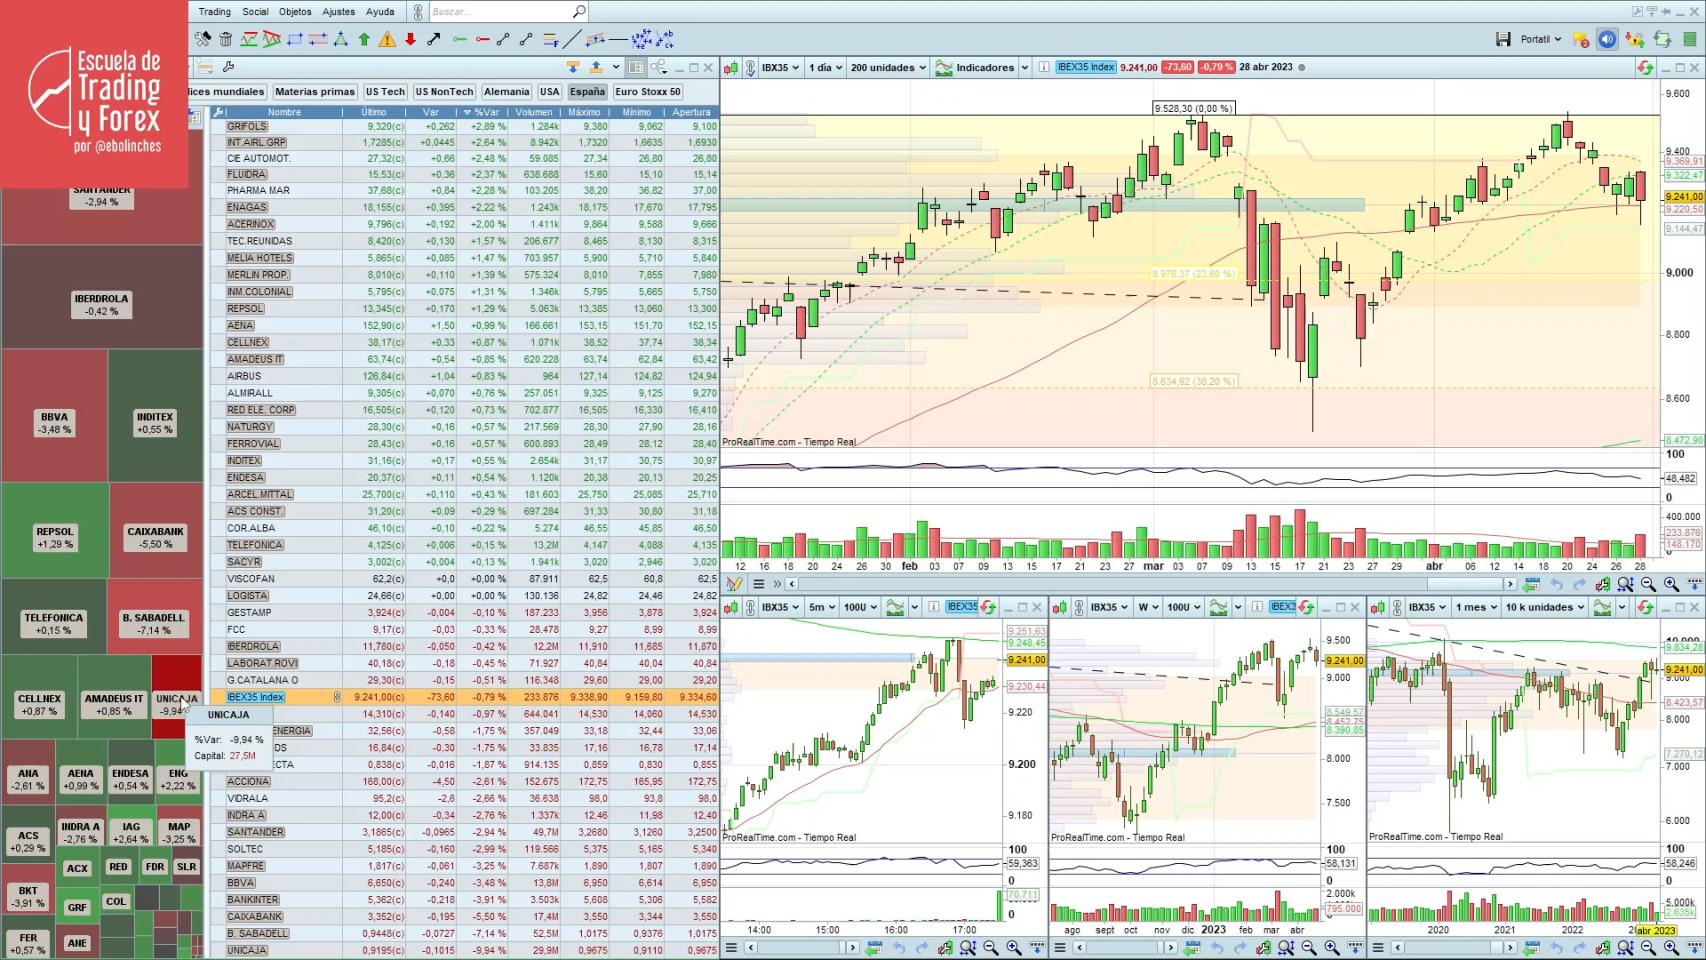Open the Ajustes menu

(338, 11)
